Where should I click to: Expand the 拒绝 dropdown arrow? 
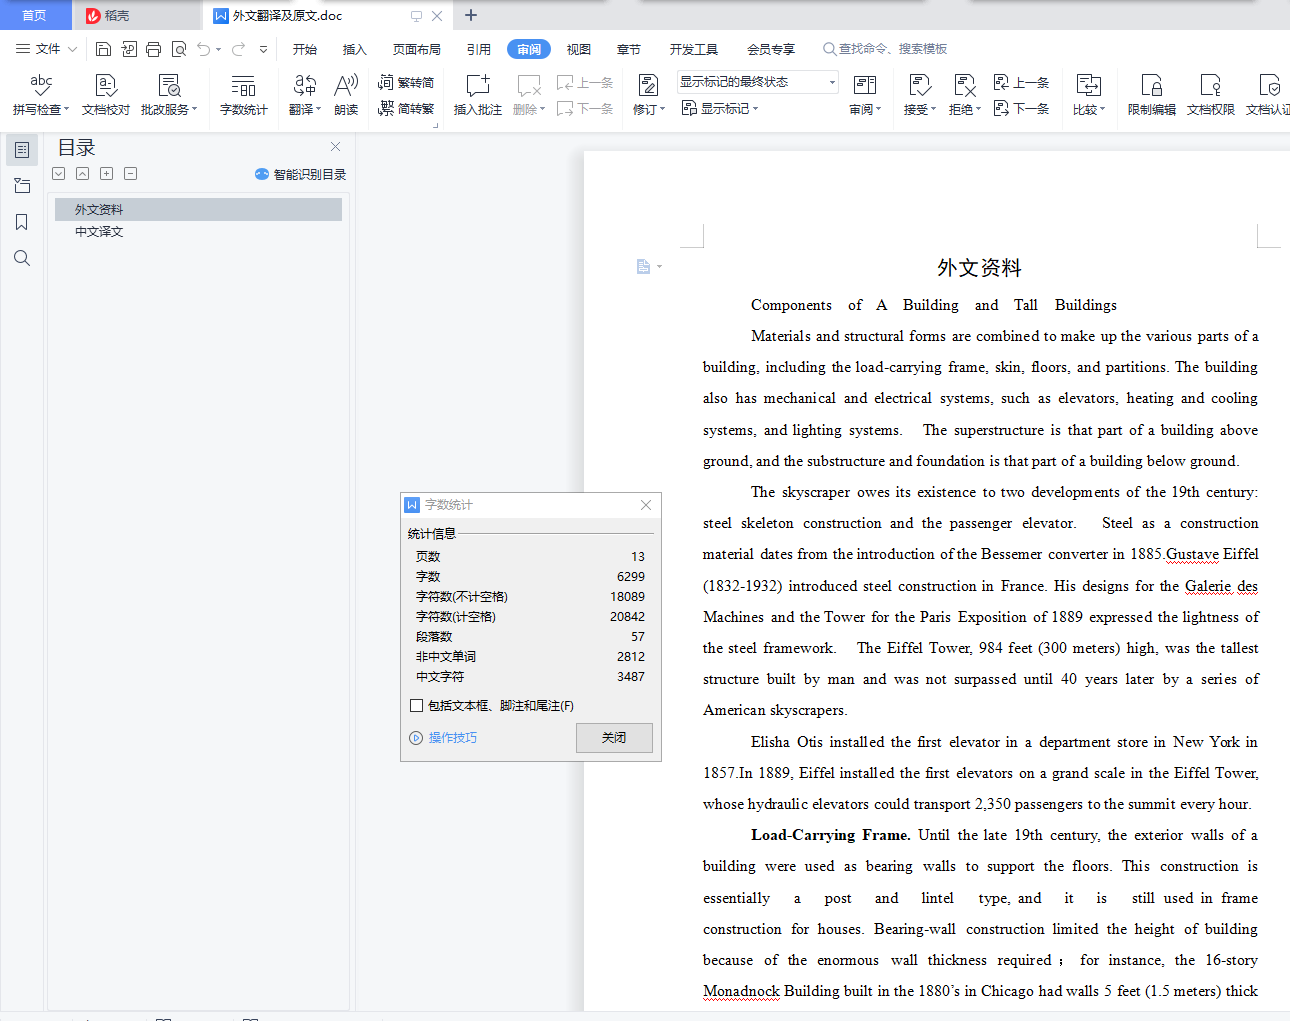[x=978, y=110]
